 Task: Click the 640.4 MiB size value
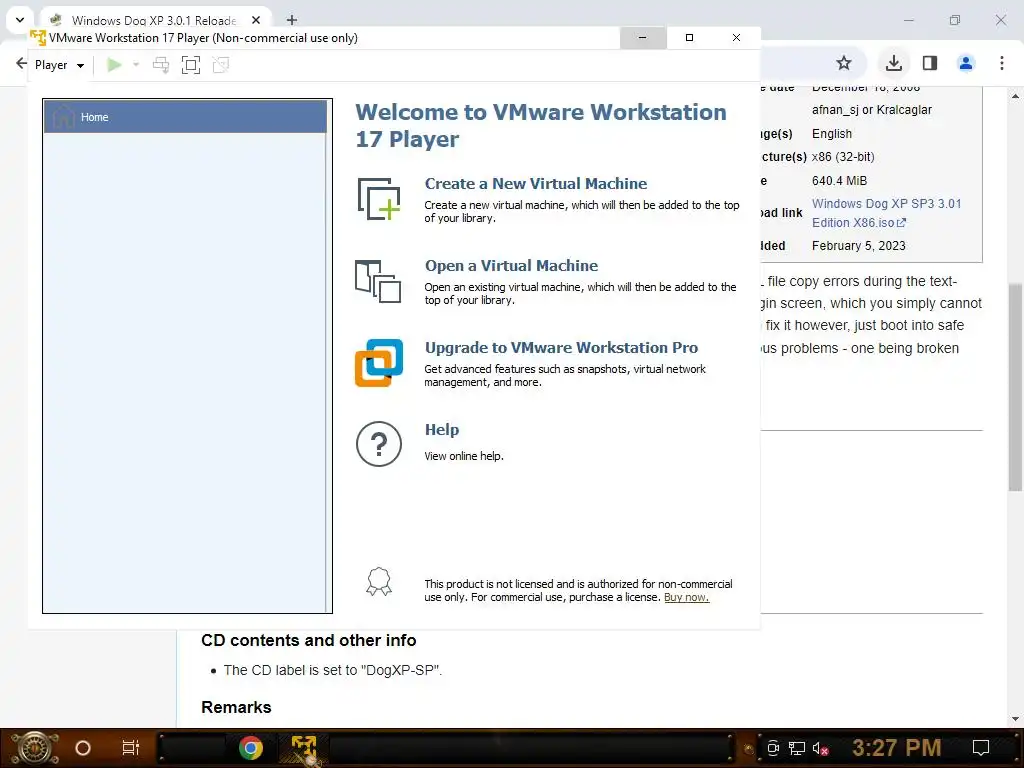(x=839, y=181)
